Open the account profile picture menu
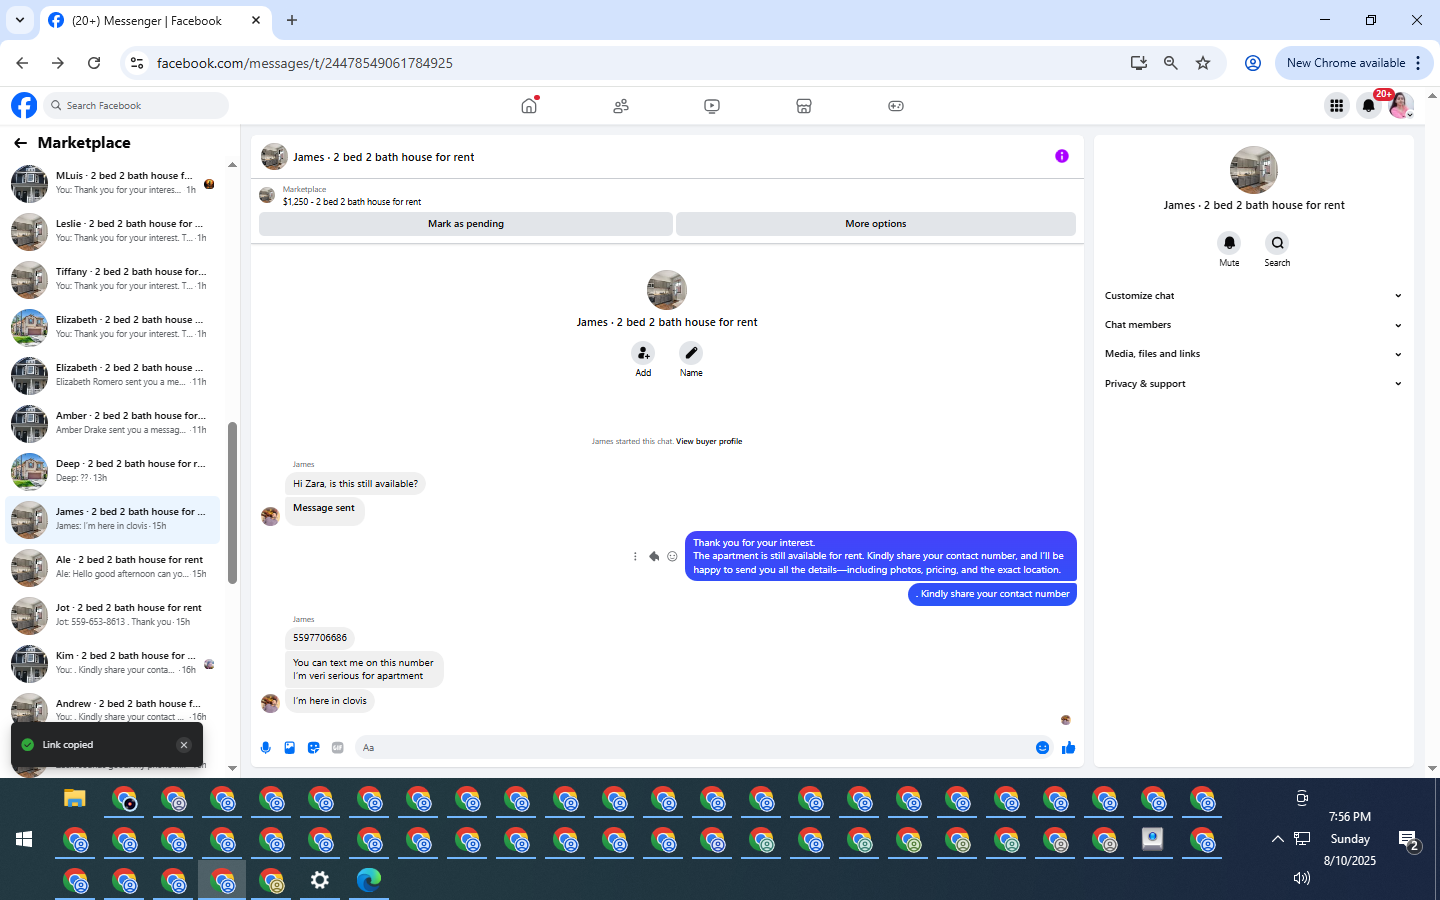The width and height of the screenshot is (1440, 900). tap(1401, 105)
